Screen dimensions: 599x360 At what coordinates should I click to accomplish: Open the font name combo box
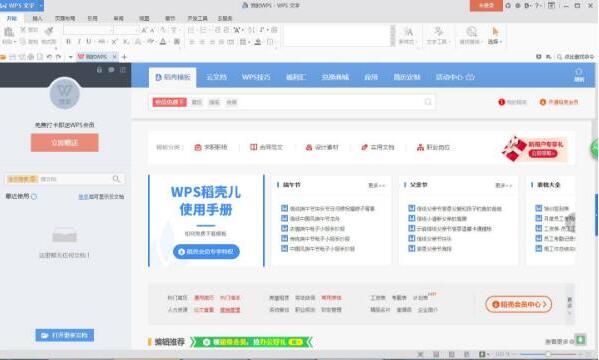(x=89, y=30)
